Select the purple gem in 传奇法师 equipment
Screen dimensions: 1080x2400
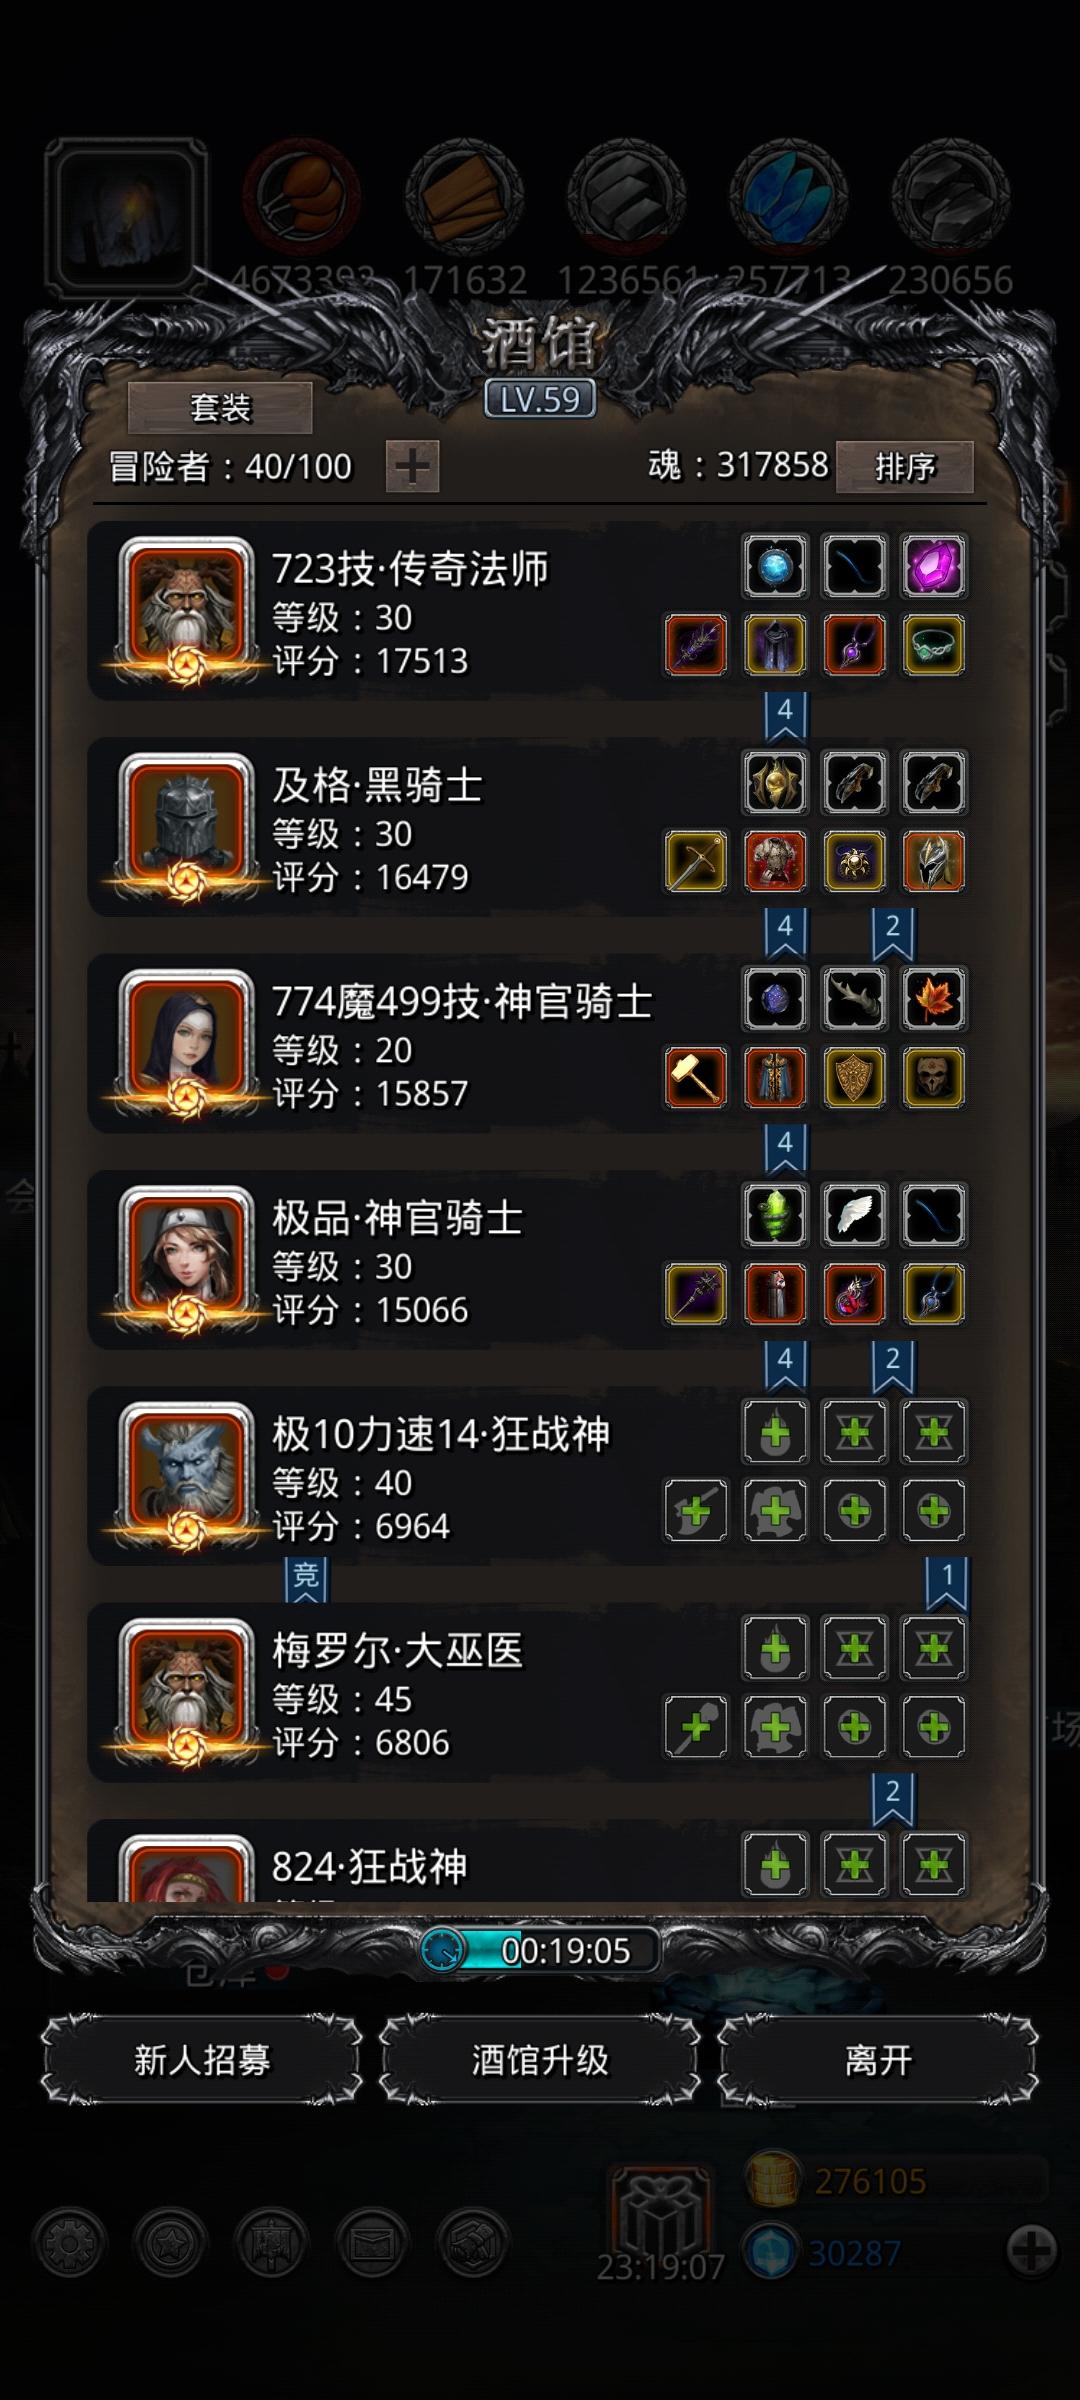point(933,567)
